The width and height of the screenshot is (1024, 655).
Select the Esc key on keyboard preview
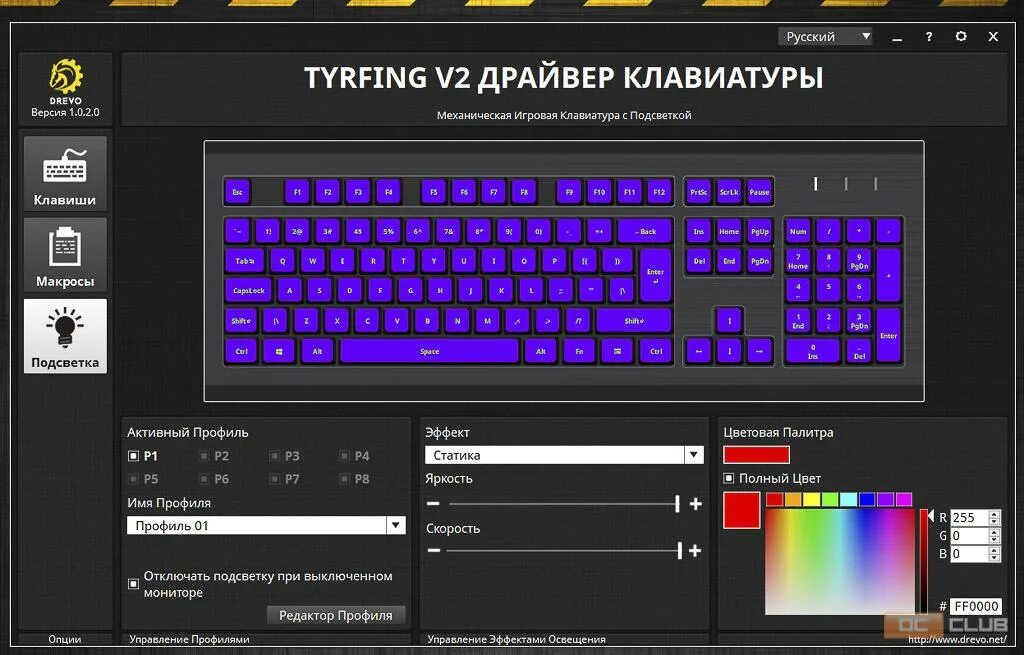click(x=238, y=192)
